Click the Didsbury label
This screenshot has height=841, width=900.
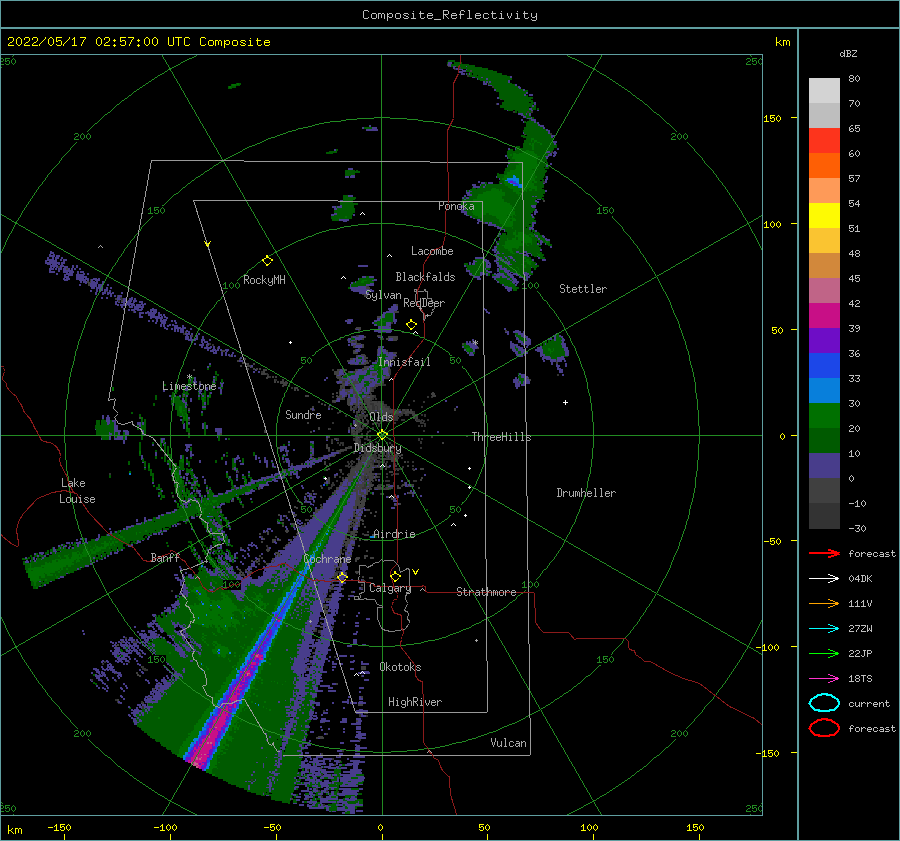[x=377, y=448]
